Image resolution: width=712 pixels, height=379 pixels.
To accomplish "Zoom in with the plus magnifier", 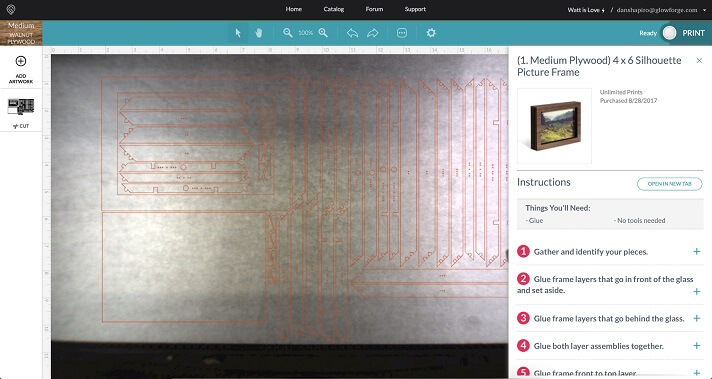I will [x=323, y=33].
